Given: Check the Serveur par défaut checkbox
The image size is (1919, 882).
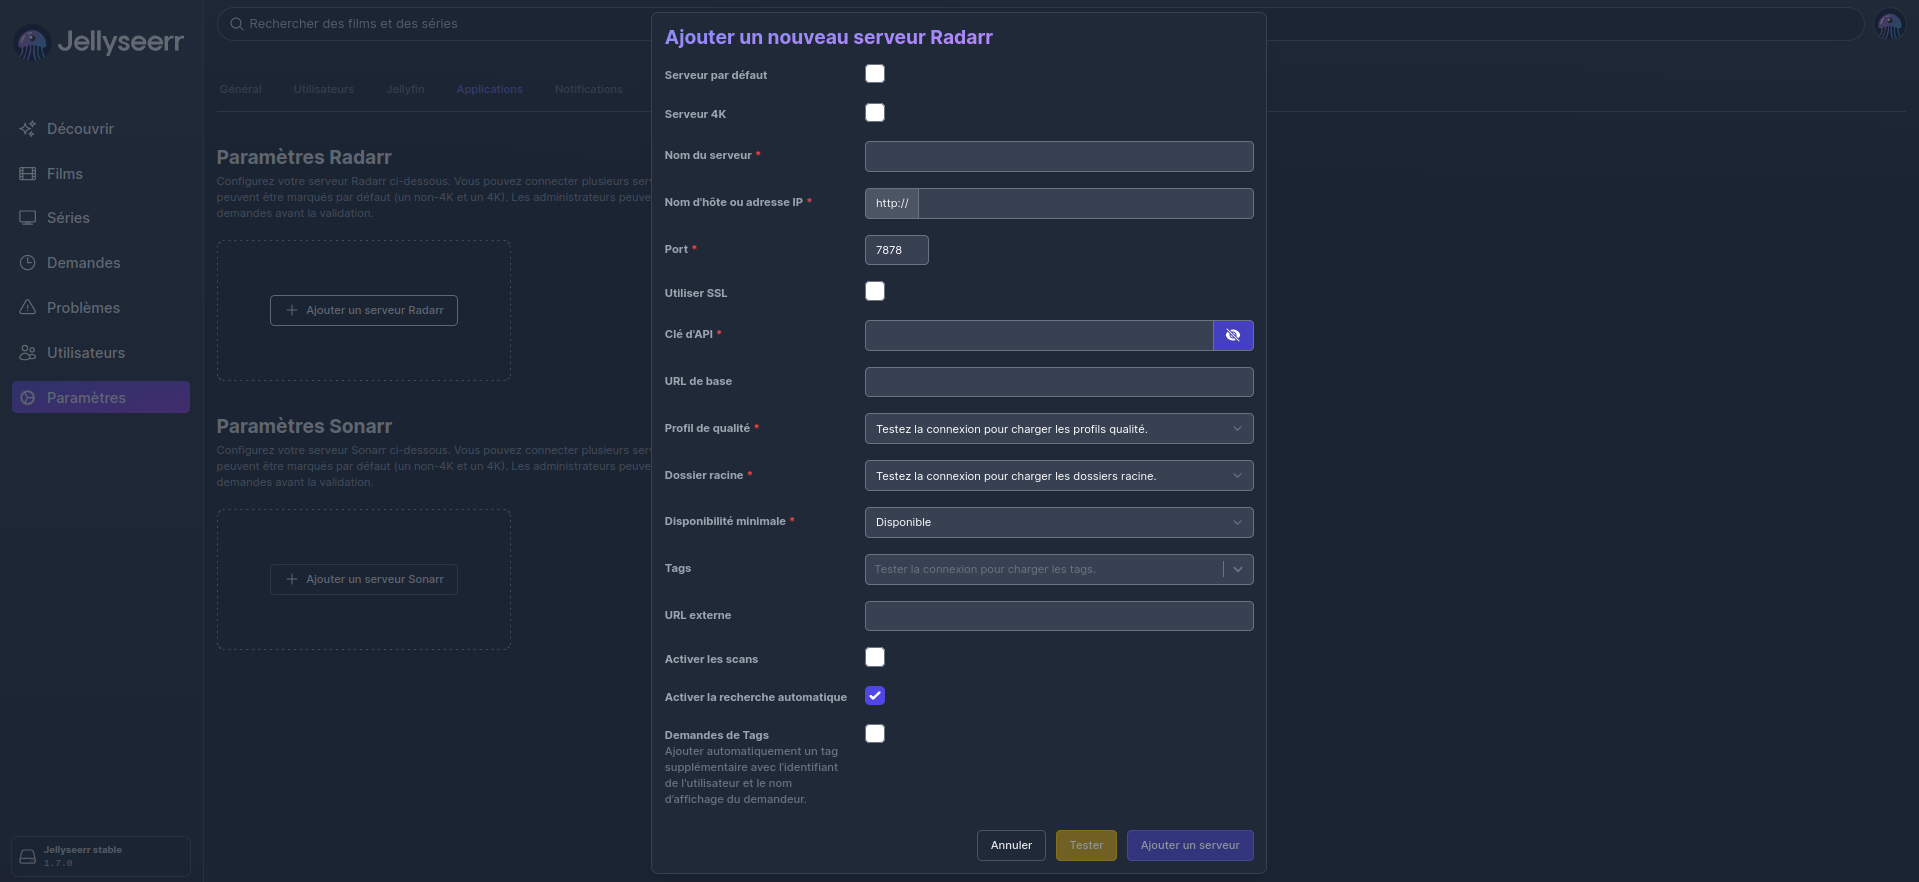Looking at the screenshot, I should click(875, 74).
